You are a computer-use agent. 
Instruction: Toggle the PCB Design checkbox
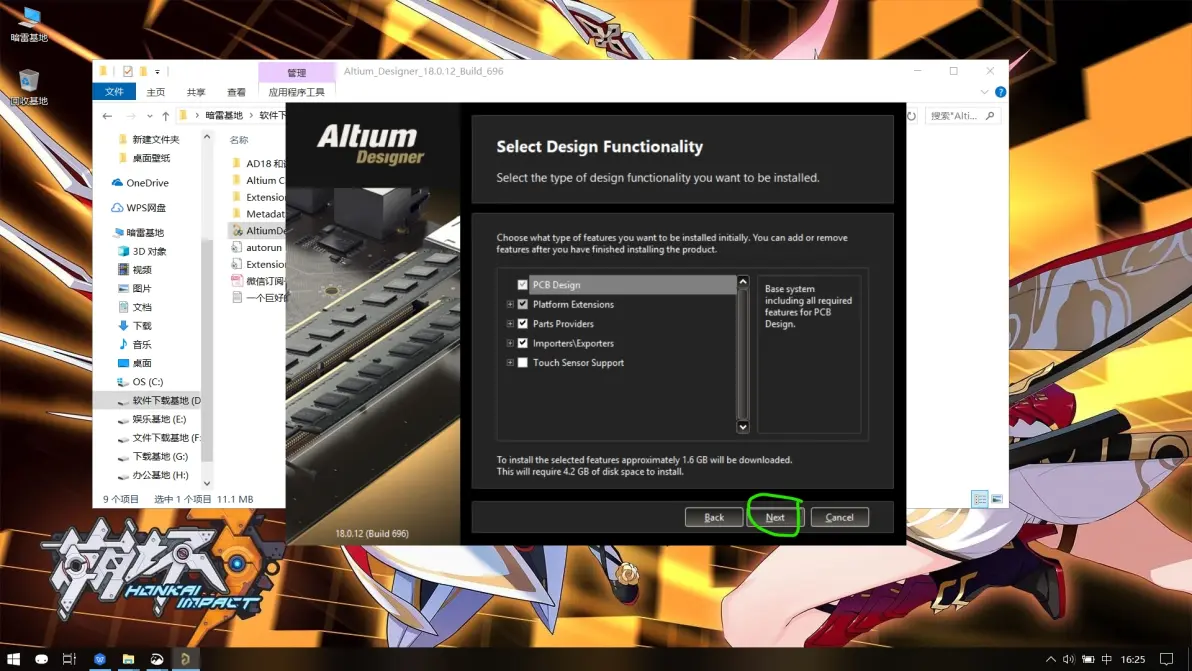pos(522,285)
